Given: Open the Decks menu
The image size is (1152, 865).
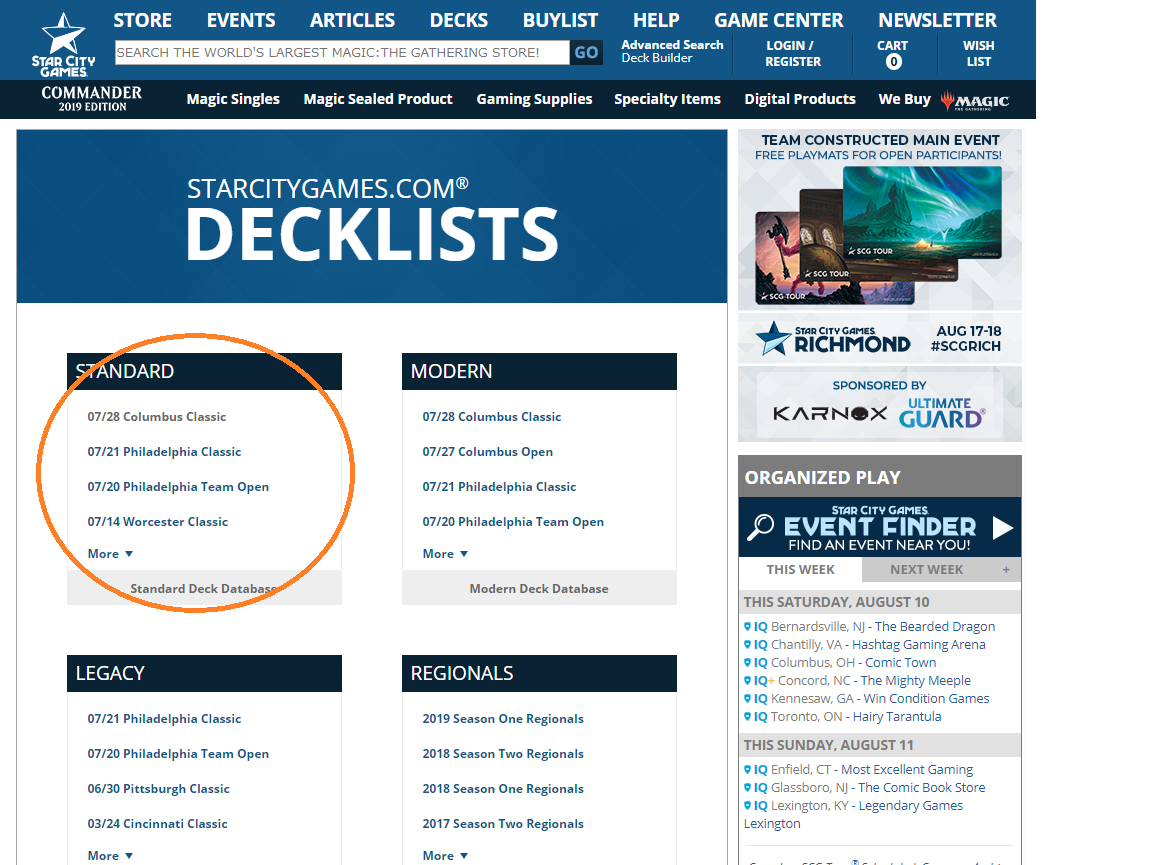Looking at the screenshot, I should click(x=458, y=21).
